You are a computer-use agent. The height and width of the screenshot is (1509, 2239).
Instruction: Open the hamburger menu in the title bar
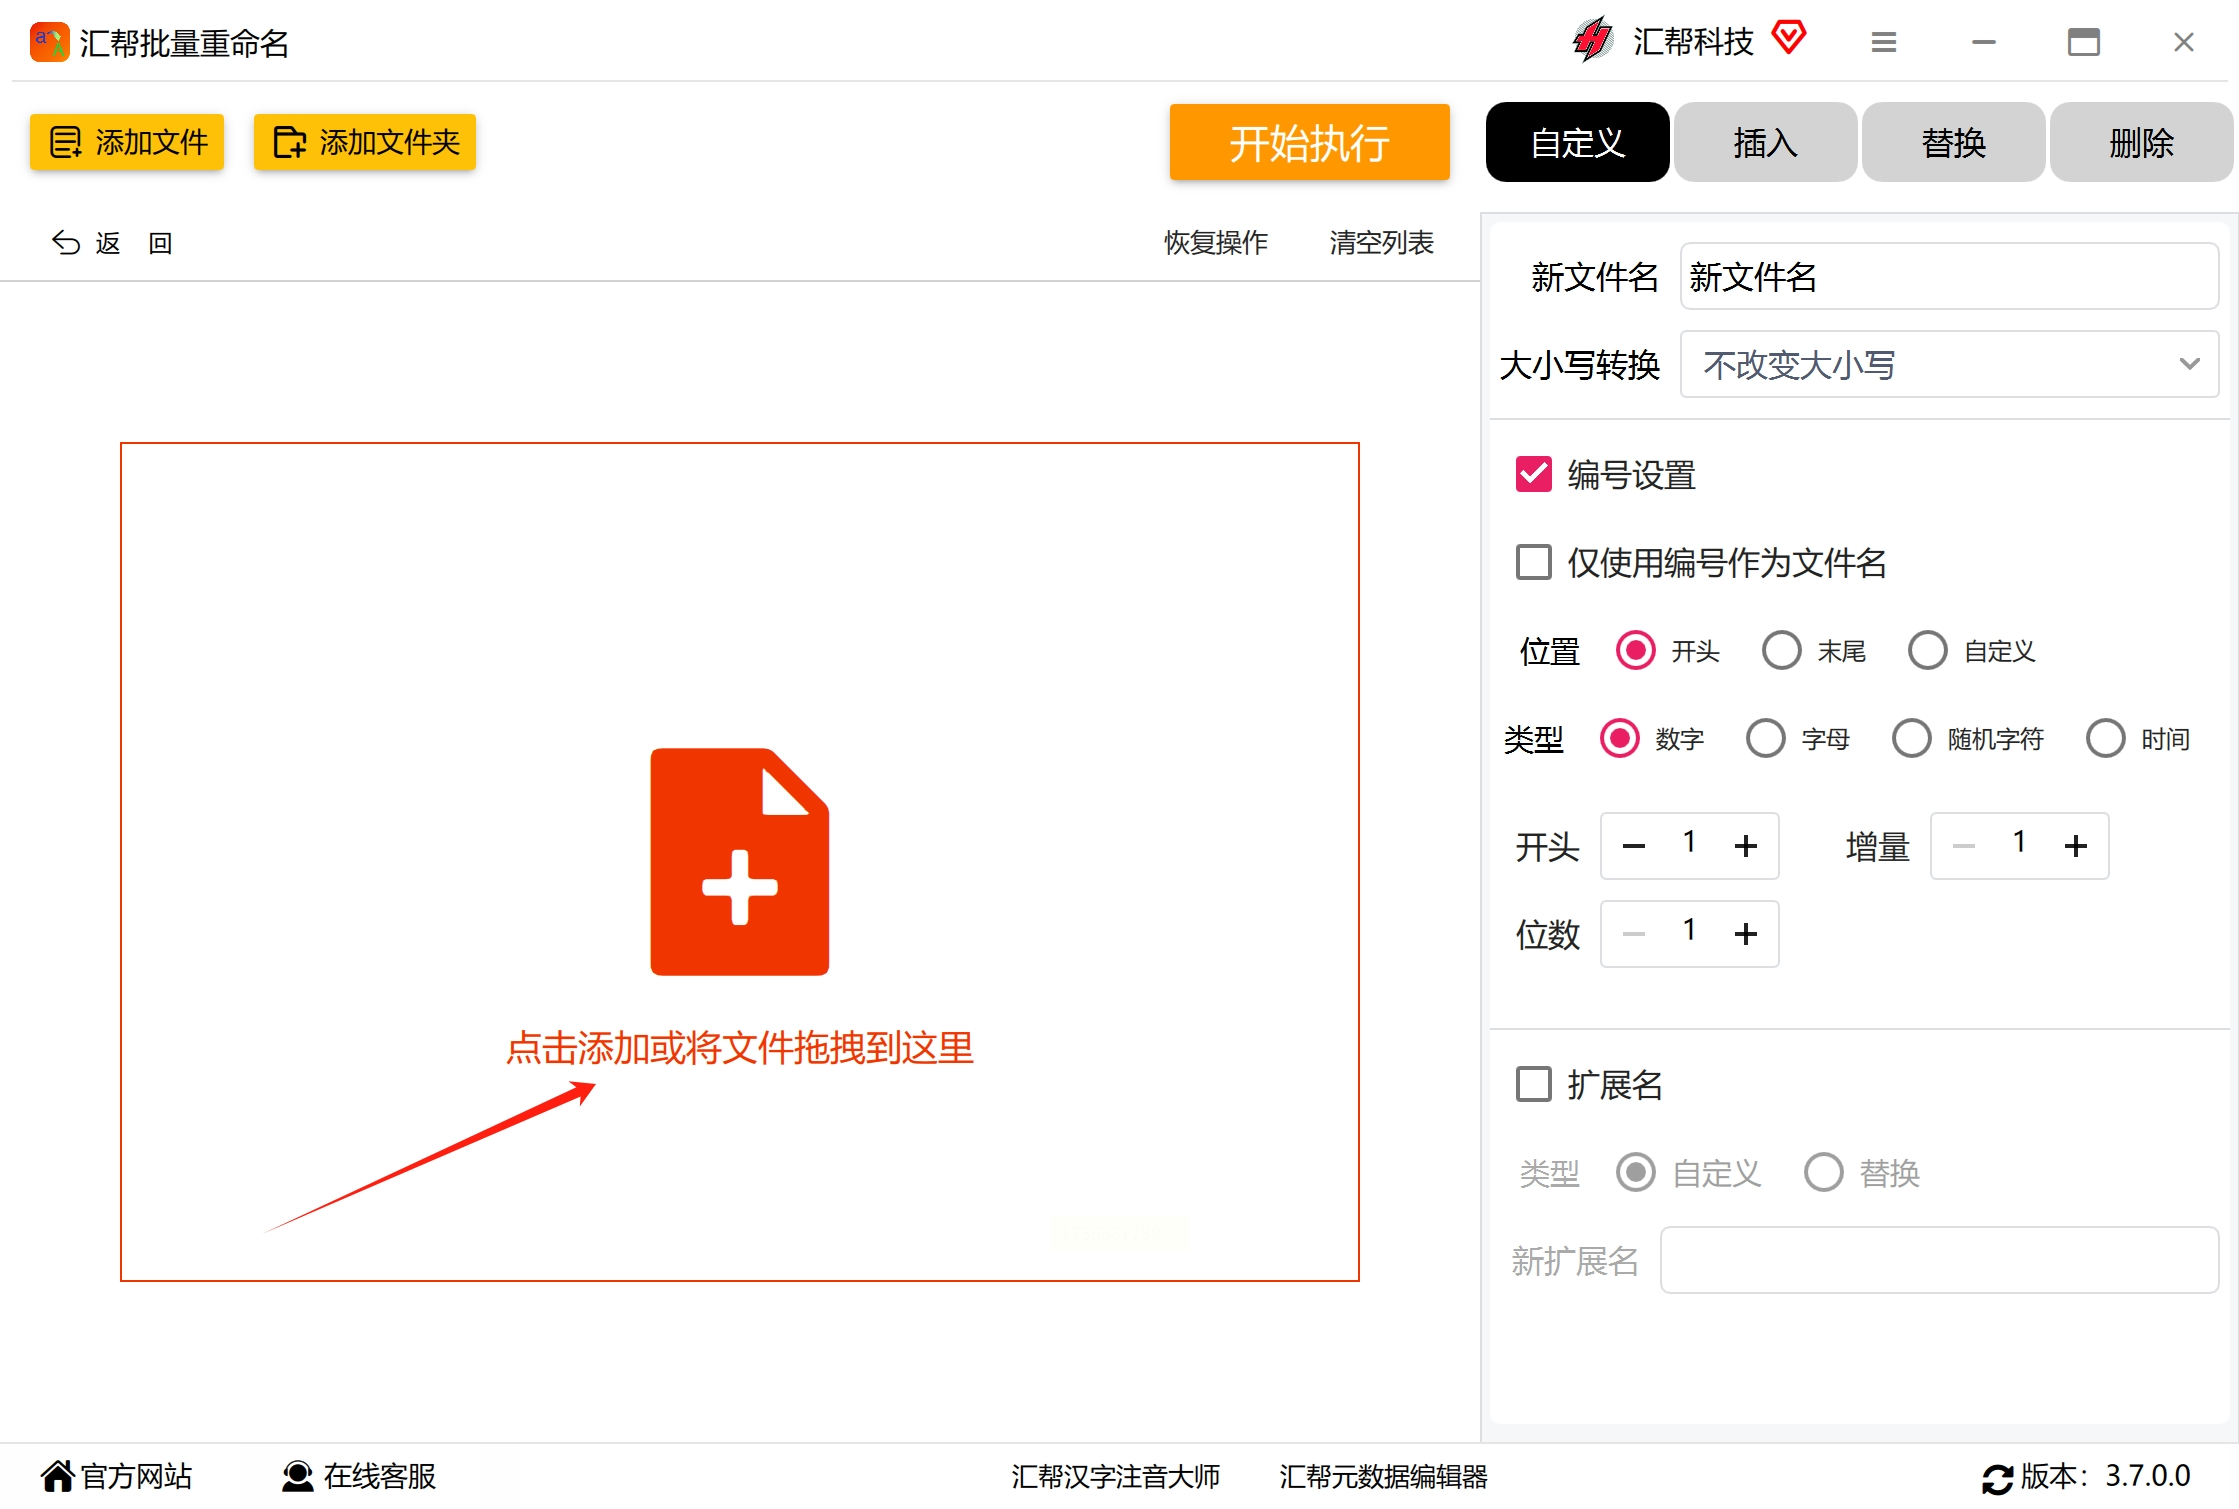click(1883, 42)
